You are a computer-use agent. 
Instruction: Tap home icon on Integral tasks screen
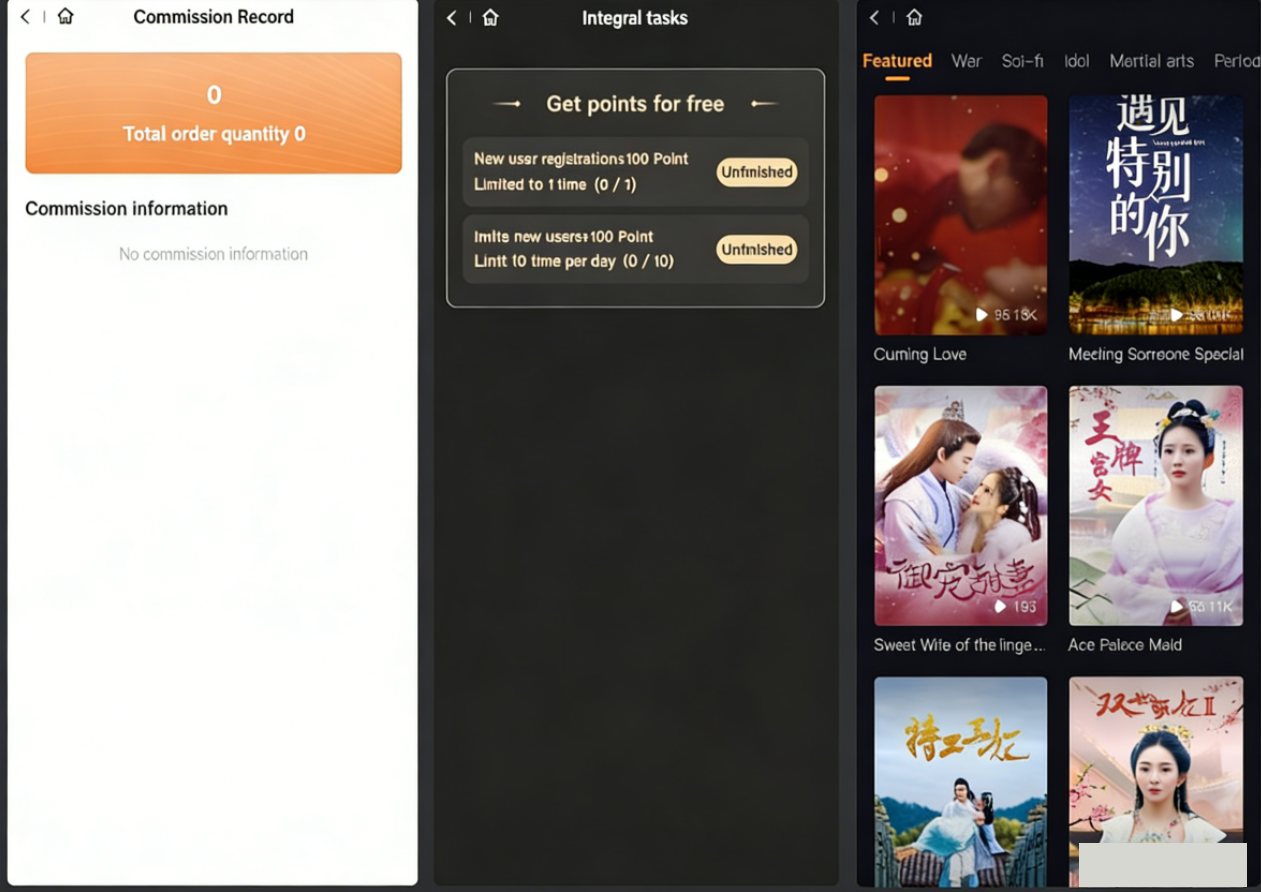pyautogui.click(x=490, y=18)
